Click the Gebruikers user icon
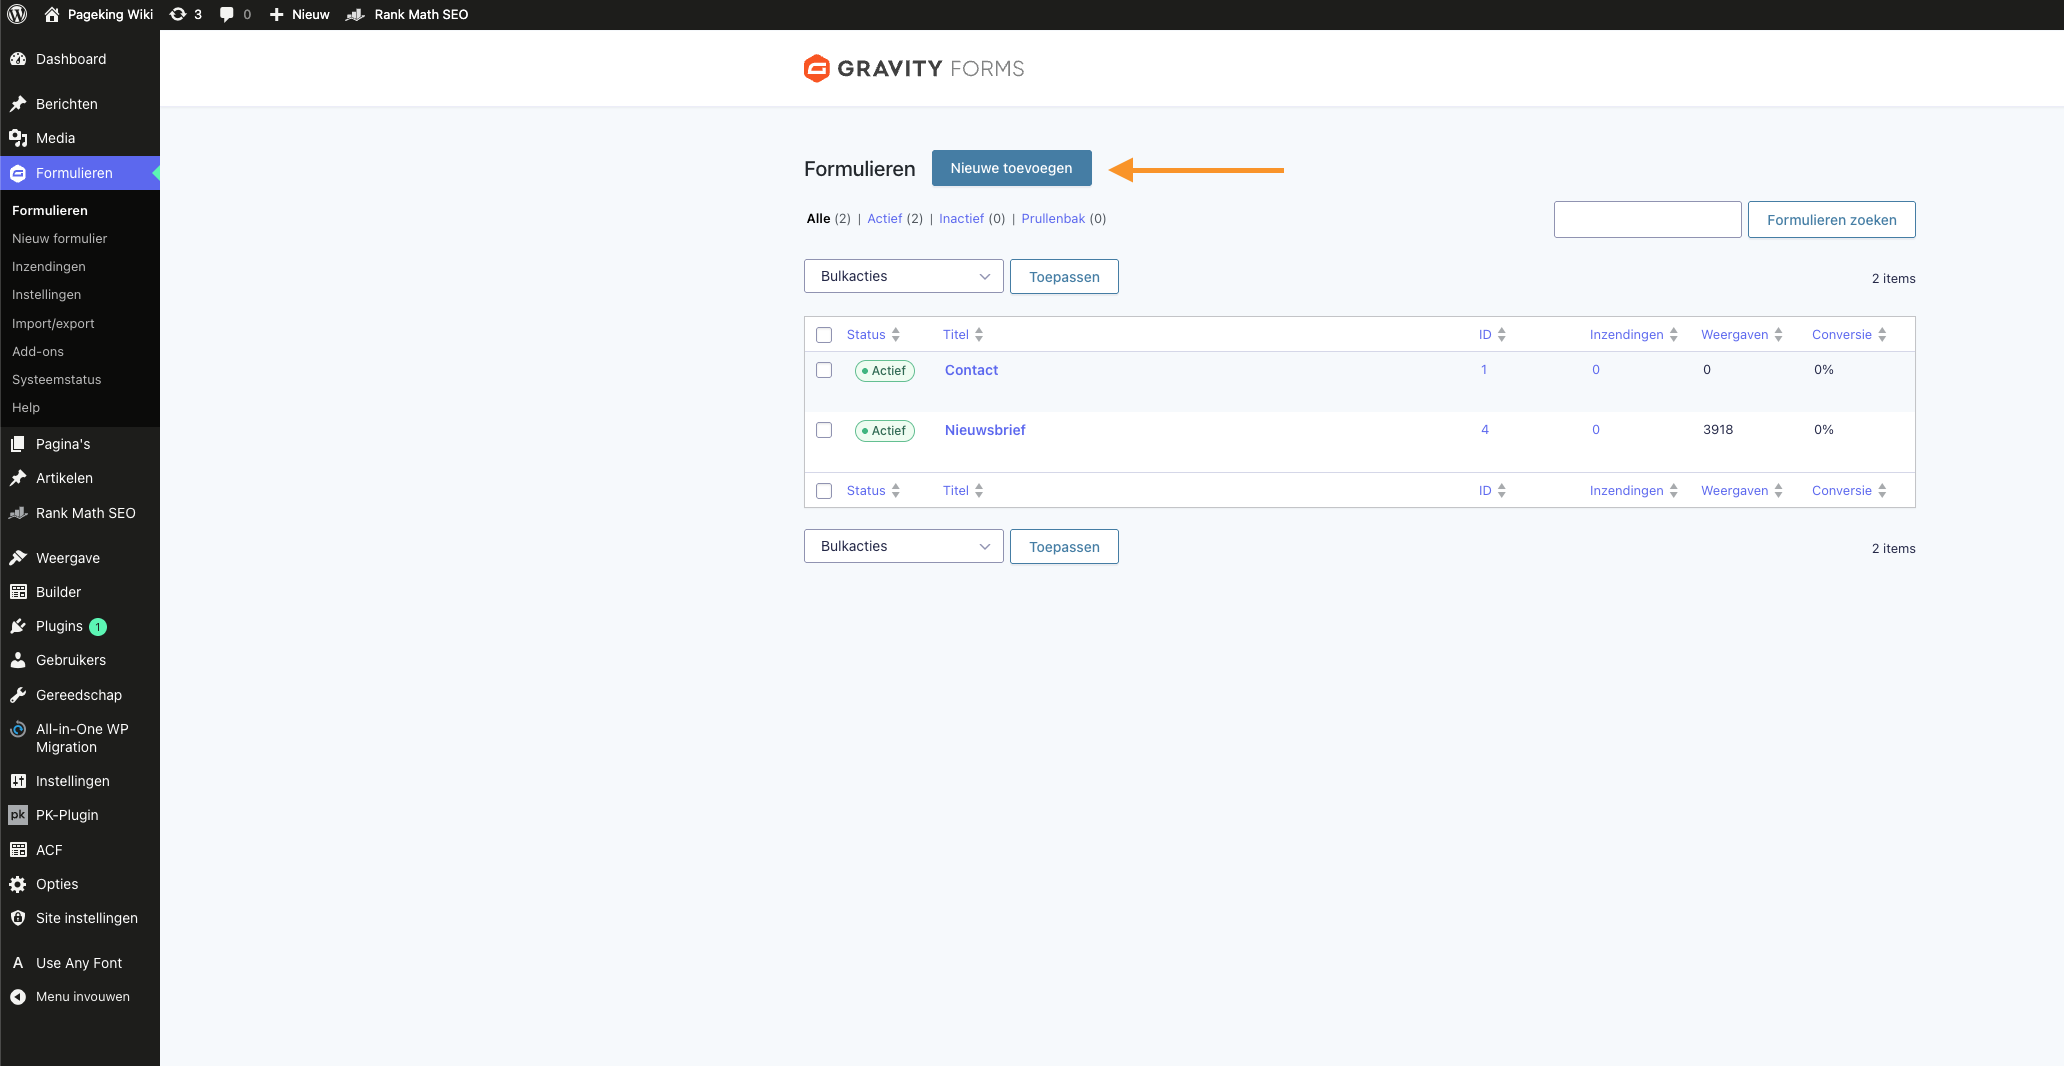This screenshot has width=2064, height=1066. 18,660
